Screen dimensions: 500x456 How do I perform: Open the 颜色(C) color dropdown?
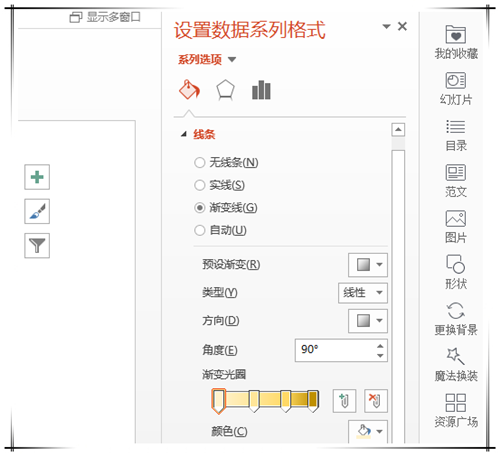click(x=368, y=431)
